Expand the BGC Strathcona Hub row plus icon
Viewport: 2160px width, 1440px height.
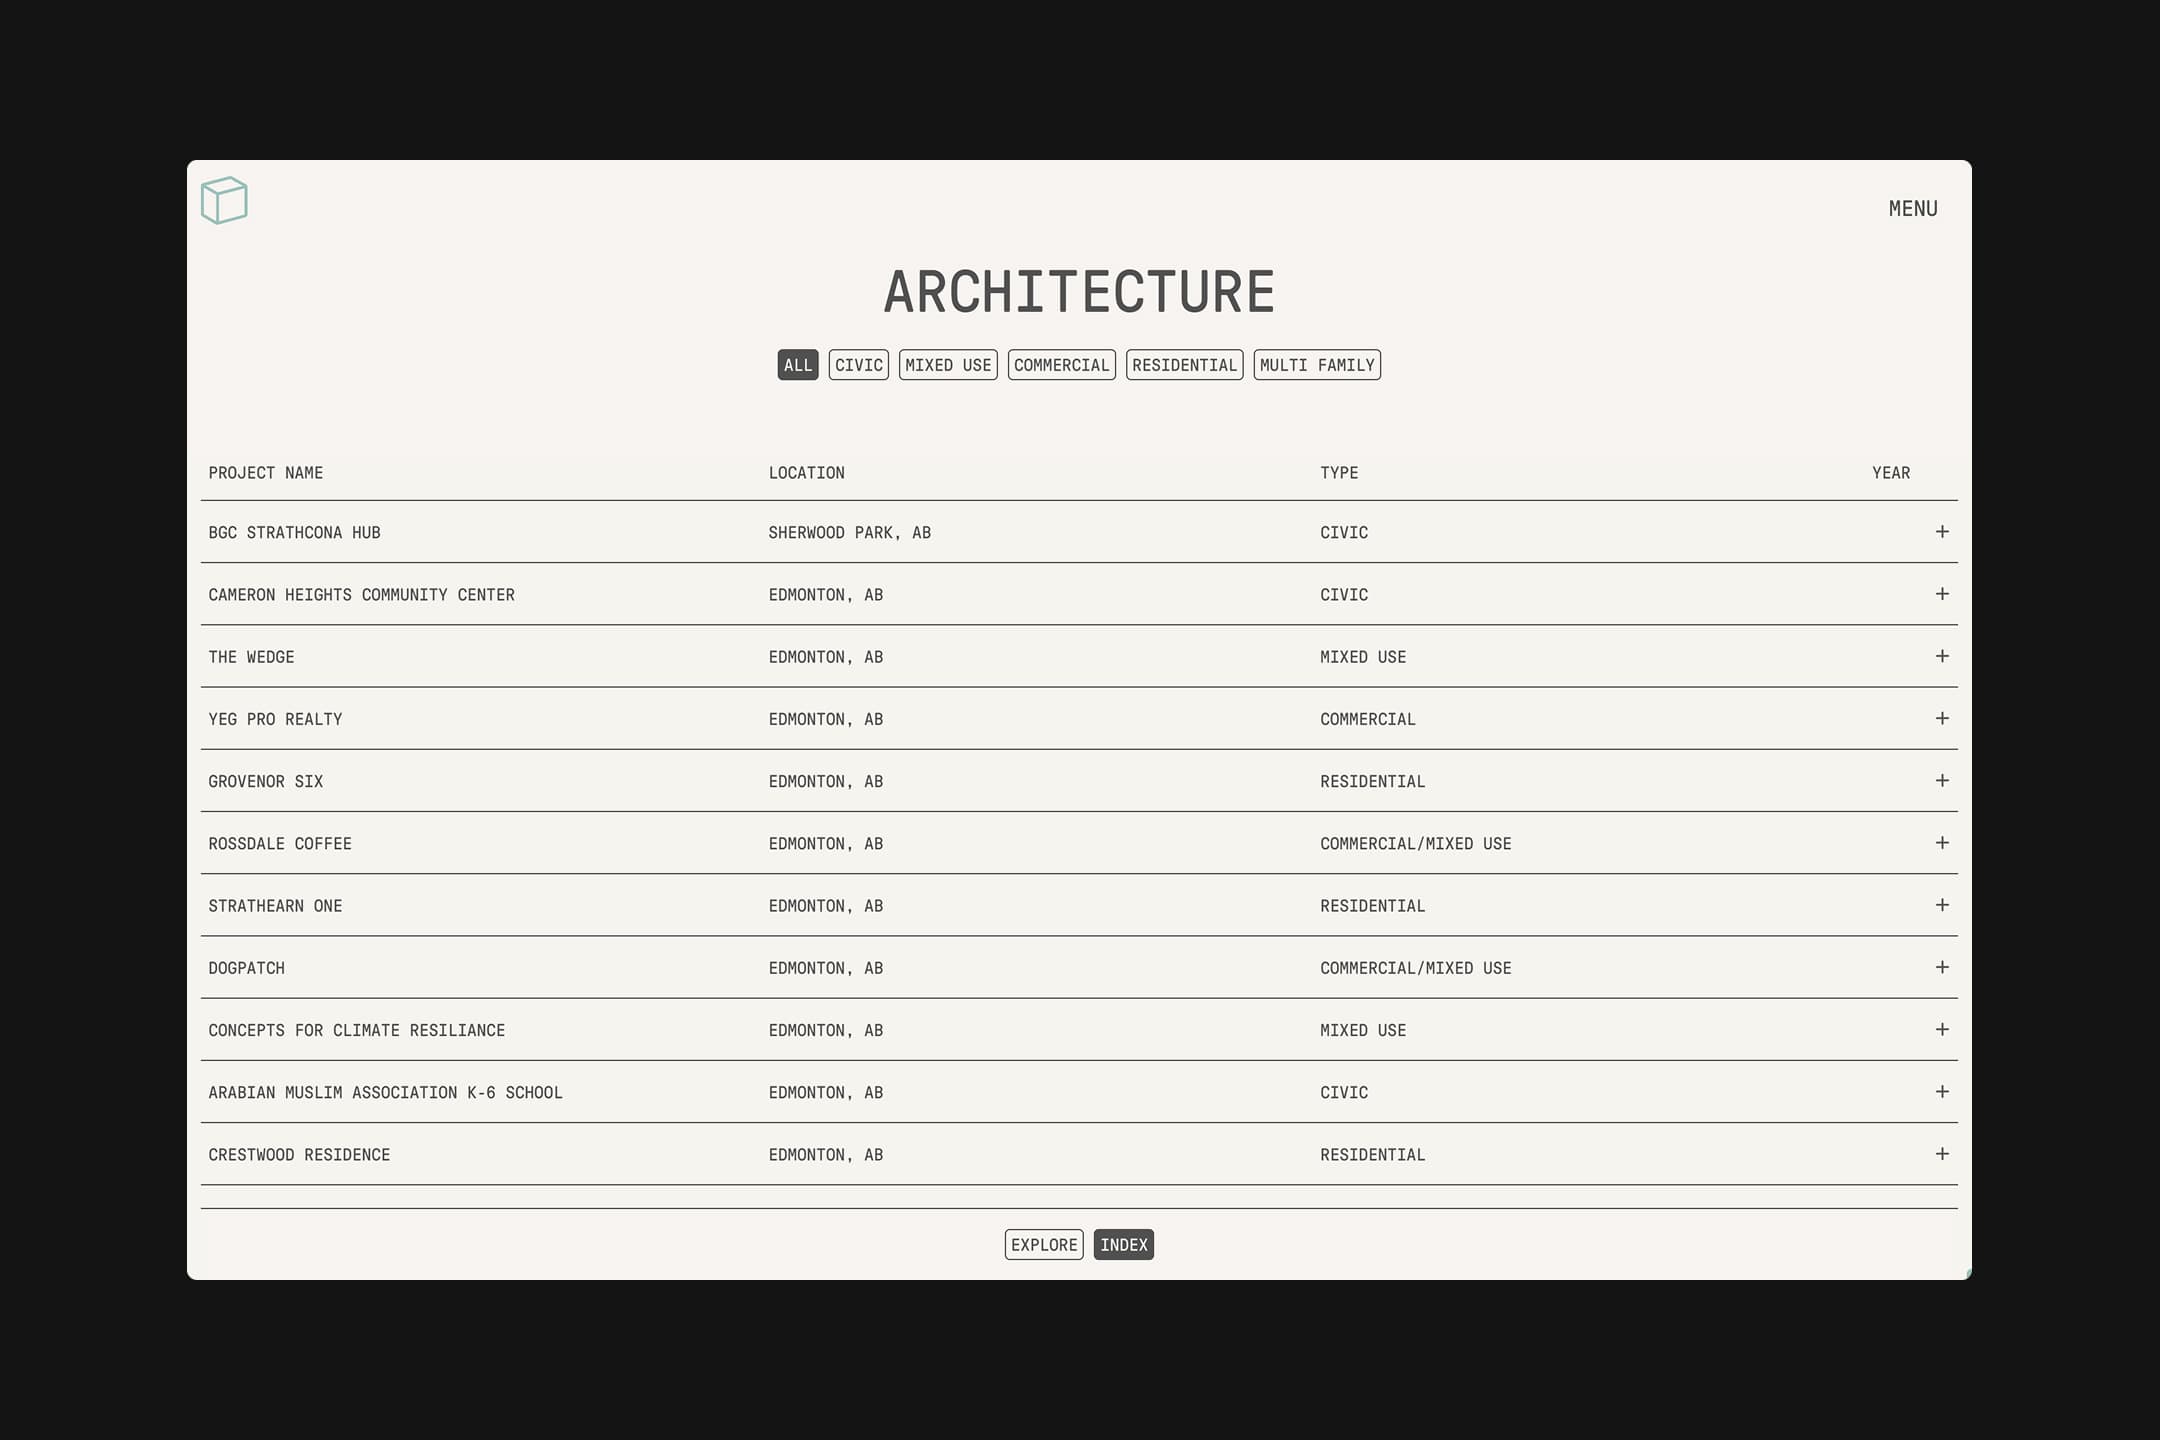click(1942, 532)
